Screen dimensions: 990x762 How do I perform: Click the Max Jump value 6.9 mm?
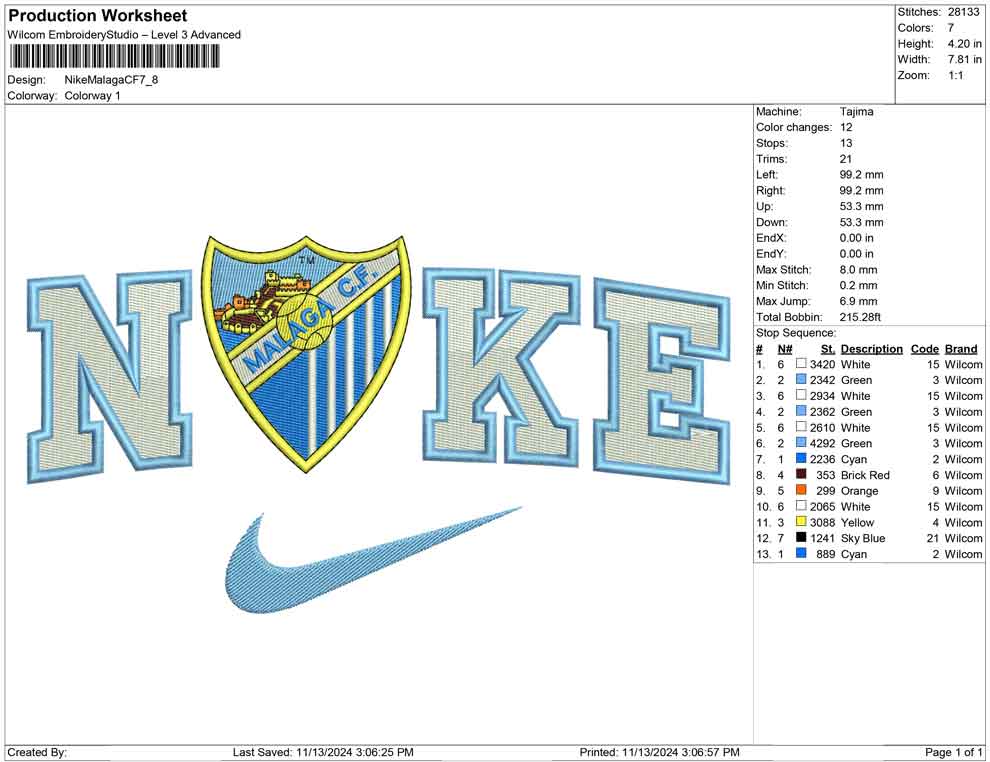859,301
